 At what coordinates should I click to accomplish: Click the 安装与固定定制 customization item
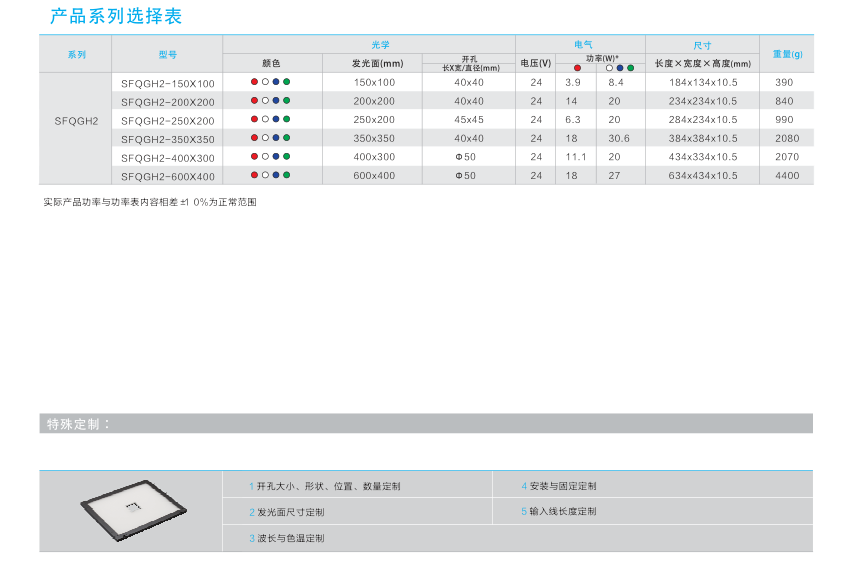click(562, 486)
